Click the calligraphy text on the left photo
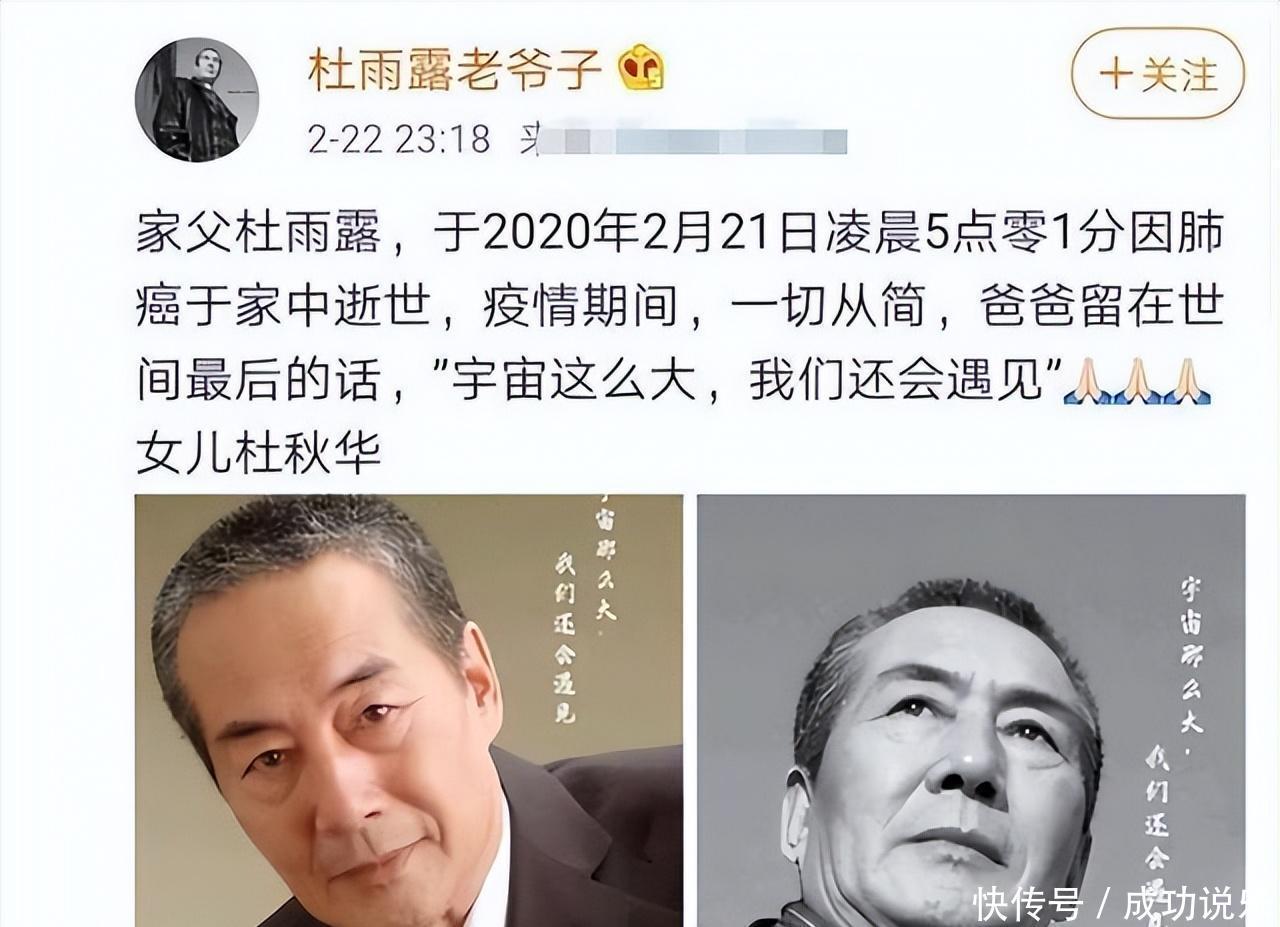1280x927 pixels. [586, 612]
